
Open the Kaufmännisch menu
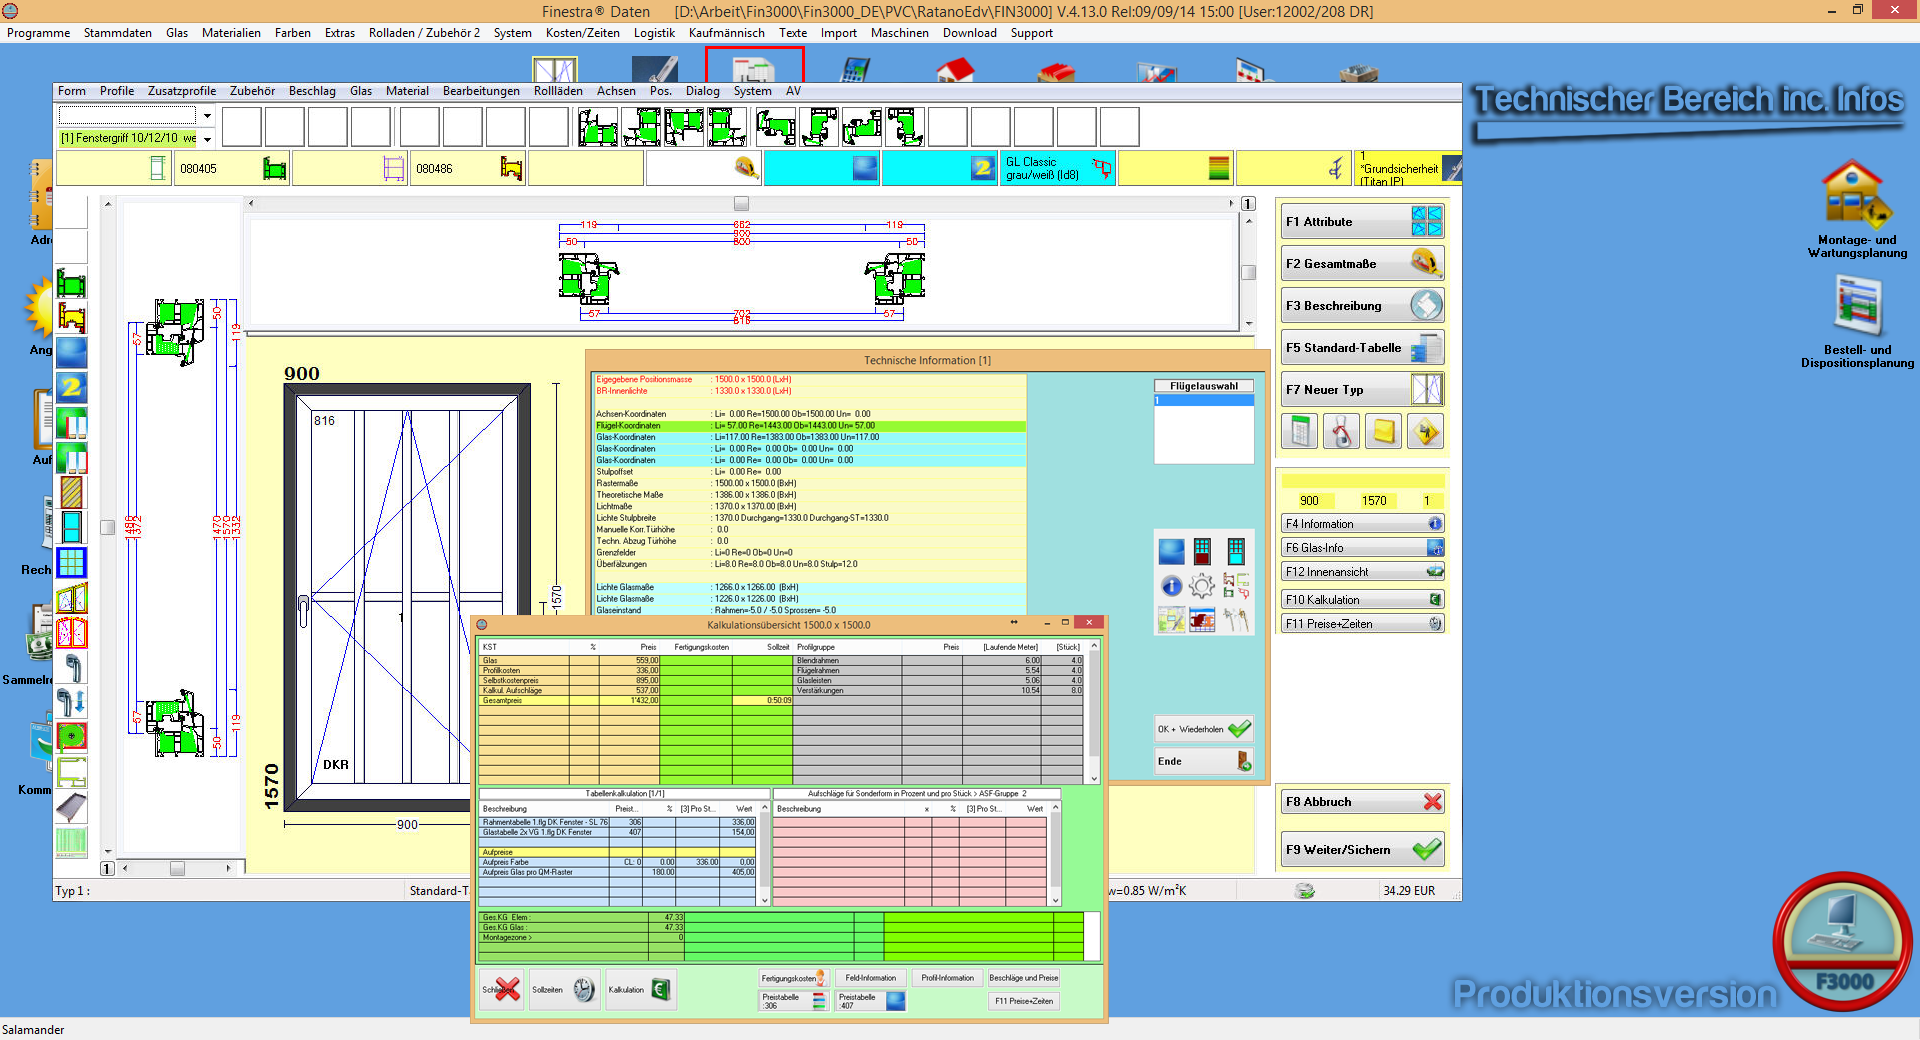coord(727,33)
